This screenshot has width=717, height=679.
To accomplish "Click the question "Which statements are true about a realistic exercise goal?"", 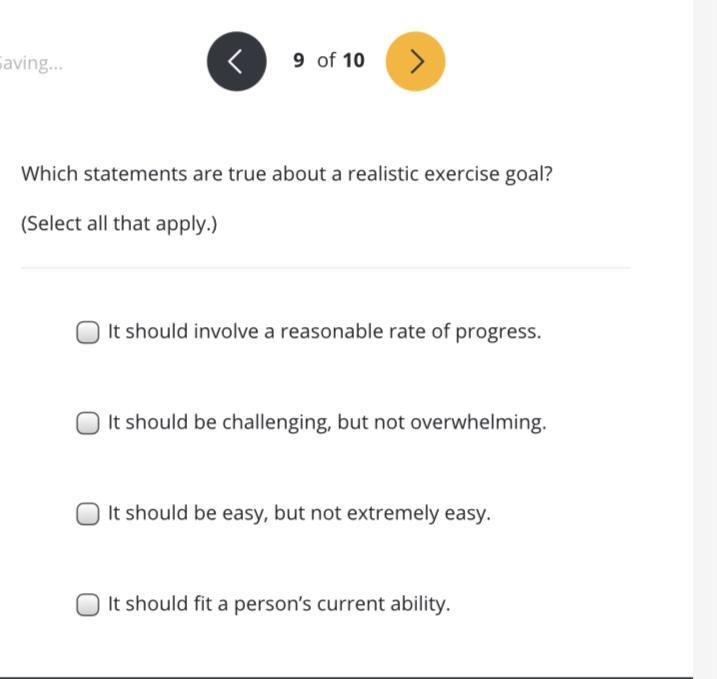I will tap(287, 174).
